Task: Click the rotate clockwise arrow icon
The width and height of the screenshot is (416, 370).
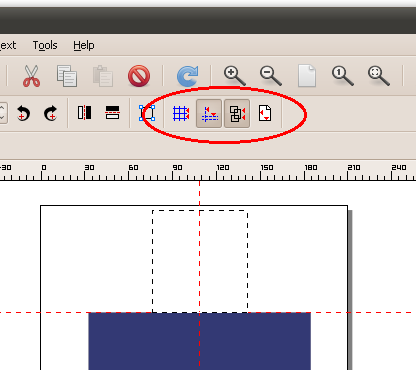Action: click(51, 113)
